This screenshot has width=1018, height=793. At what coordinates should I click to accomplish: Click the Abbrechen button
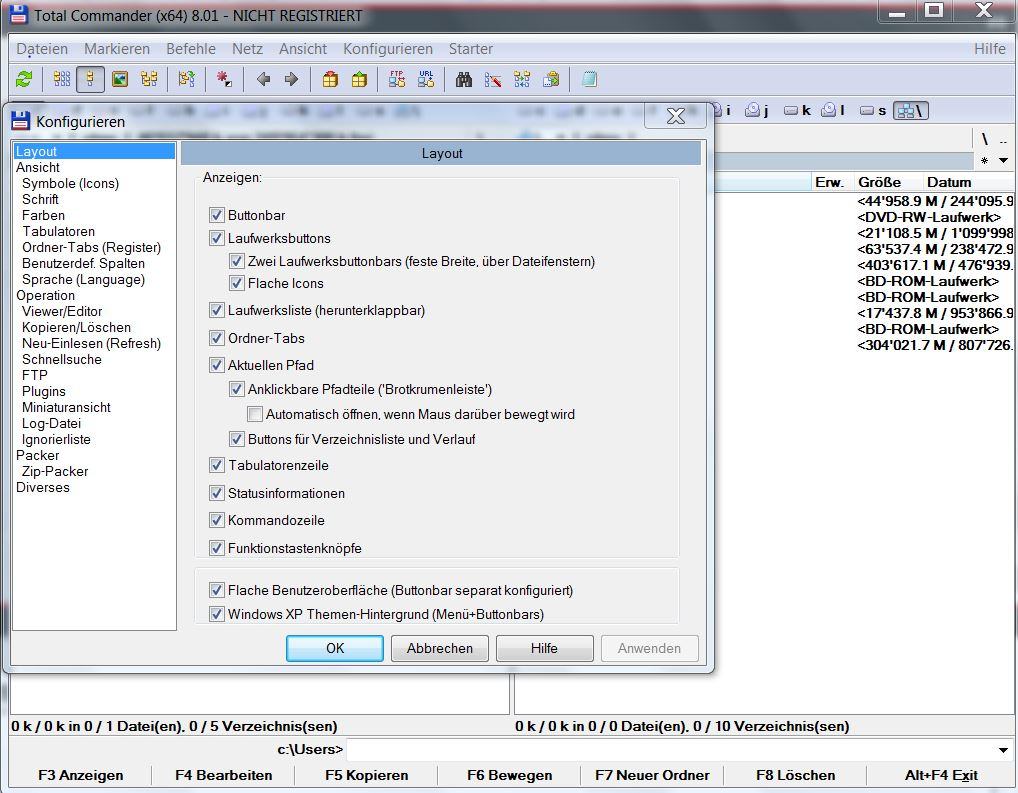coord(440,648)
